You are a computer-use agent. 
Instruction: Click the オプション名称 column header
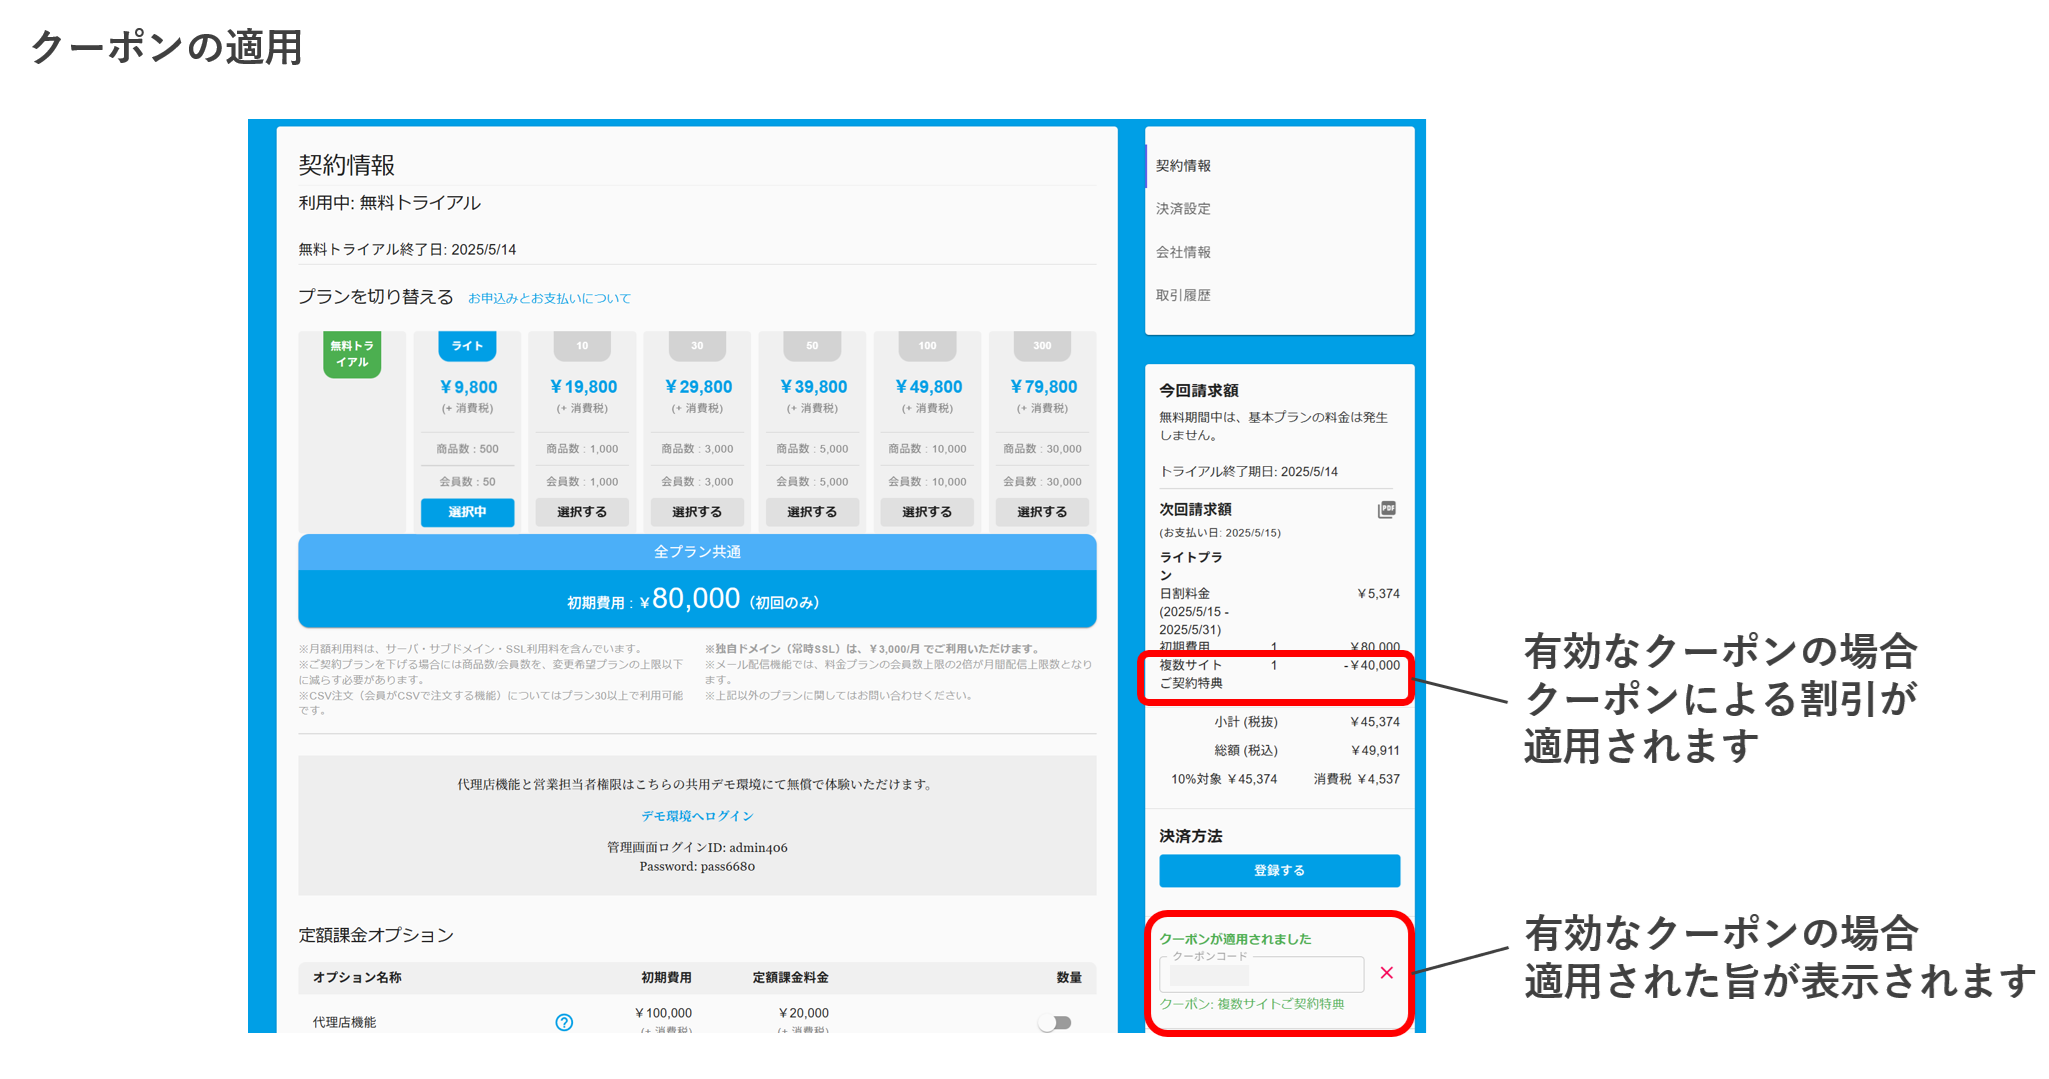(x=357, y=978)
